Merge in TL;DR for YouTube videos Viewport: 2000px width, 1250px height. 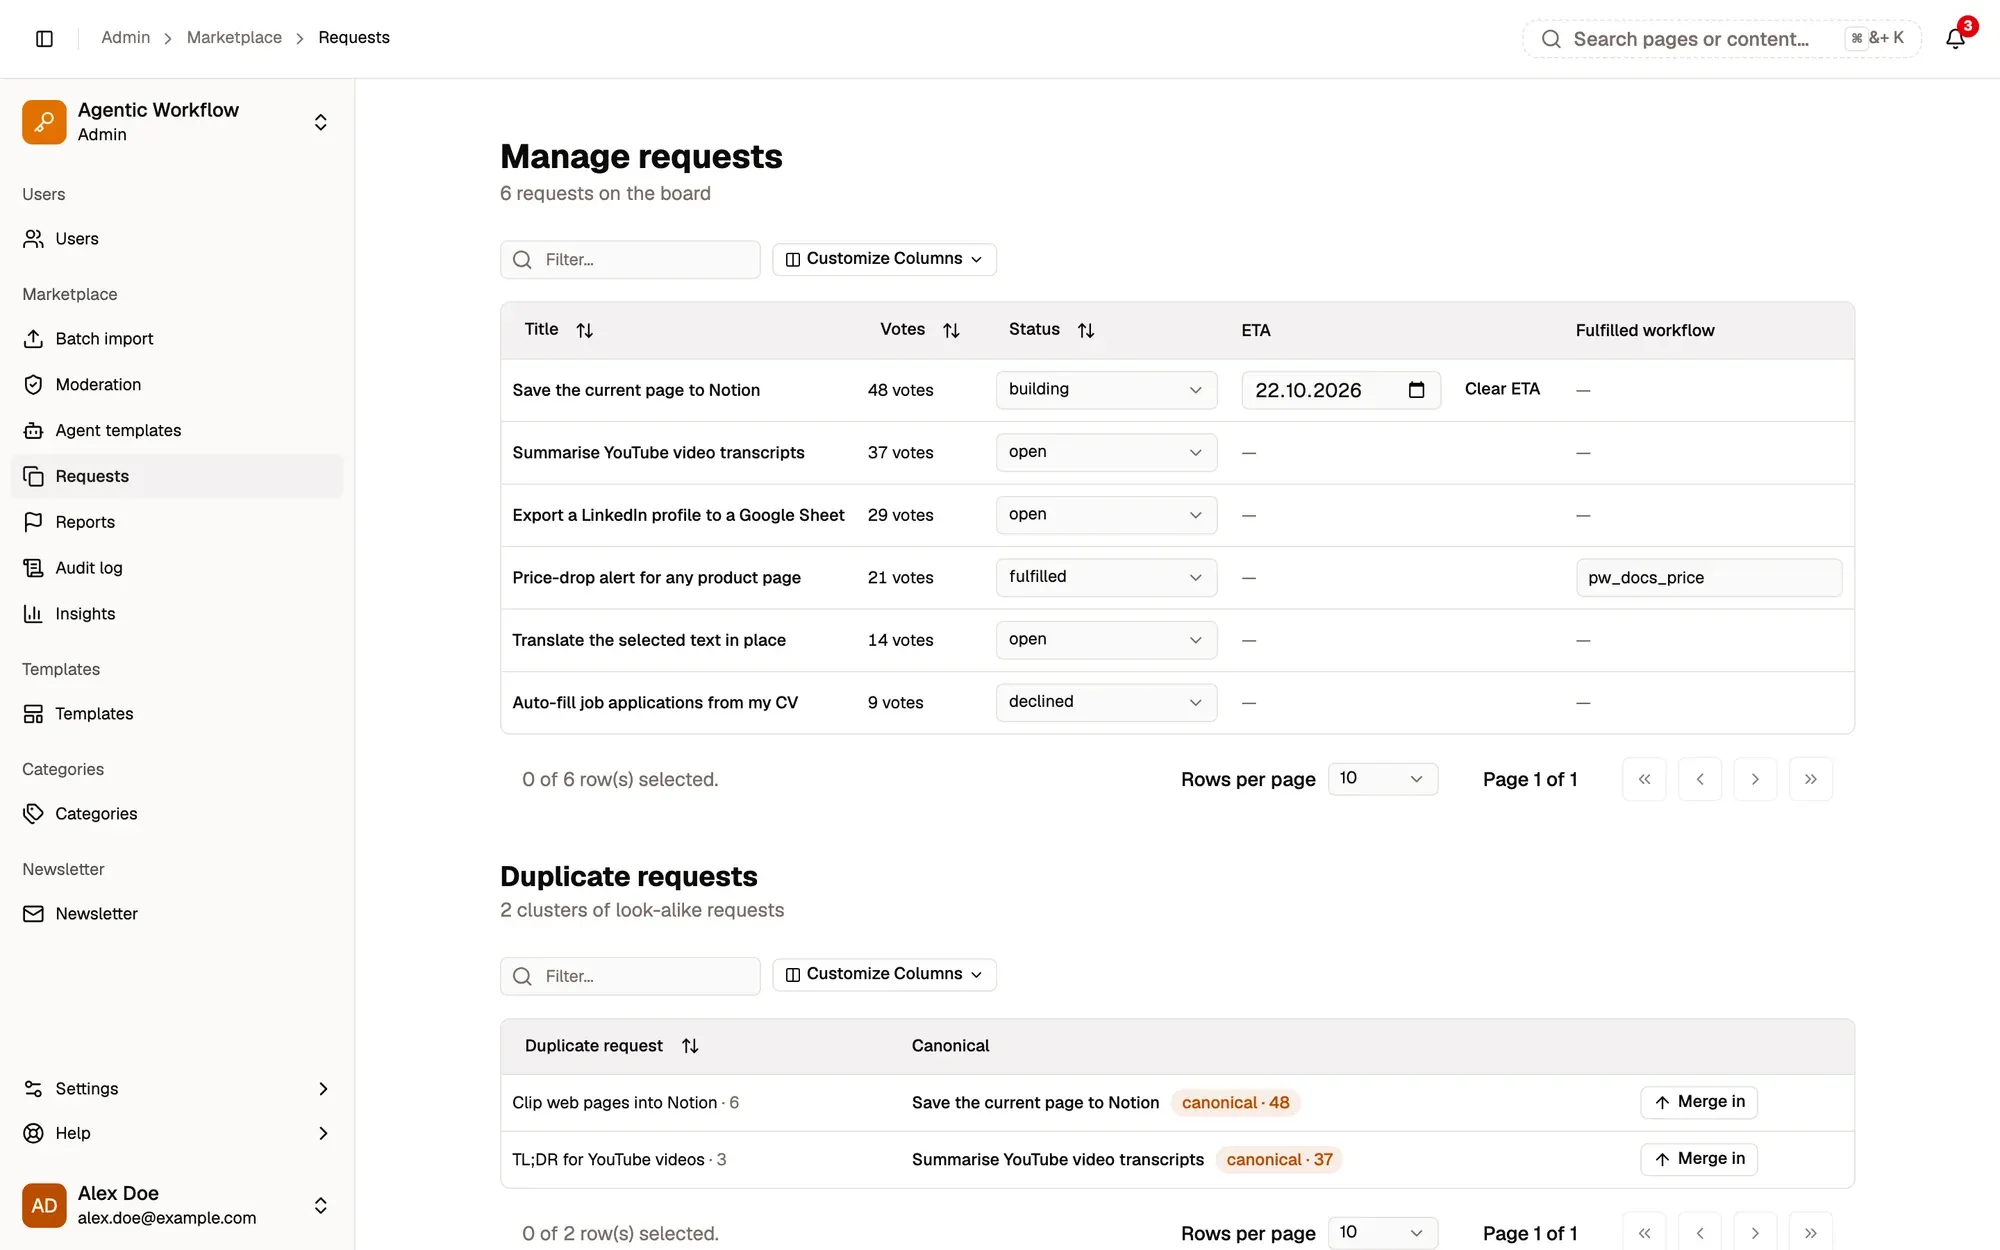coord(1699,1159)
